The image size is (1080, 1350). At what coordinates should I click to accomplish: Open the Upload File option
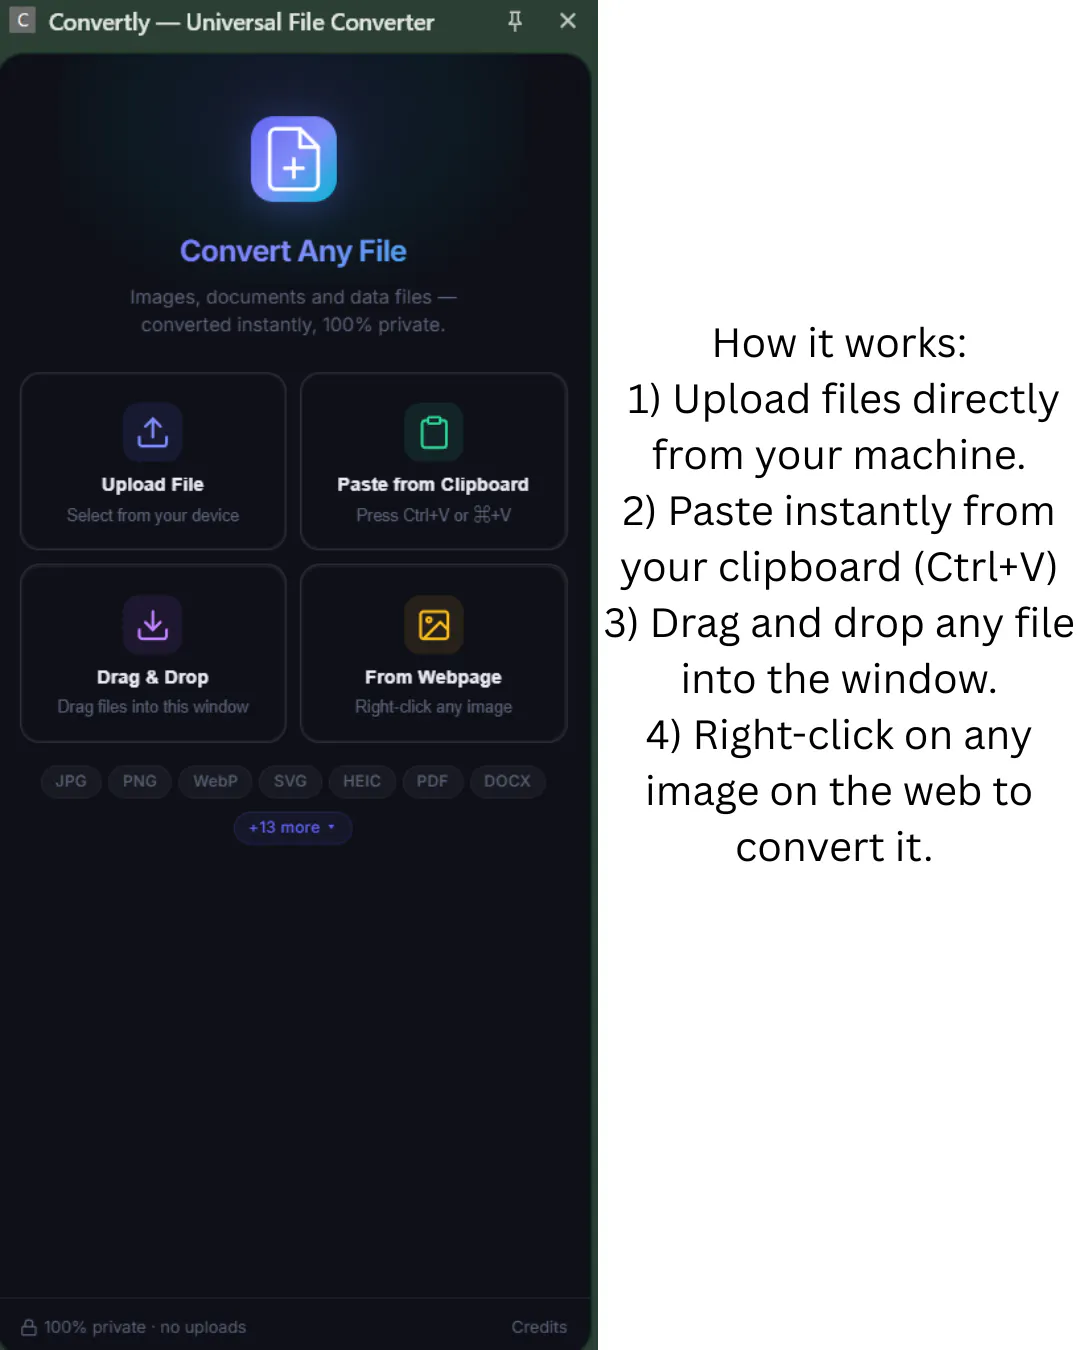coord(153,461)
